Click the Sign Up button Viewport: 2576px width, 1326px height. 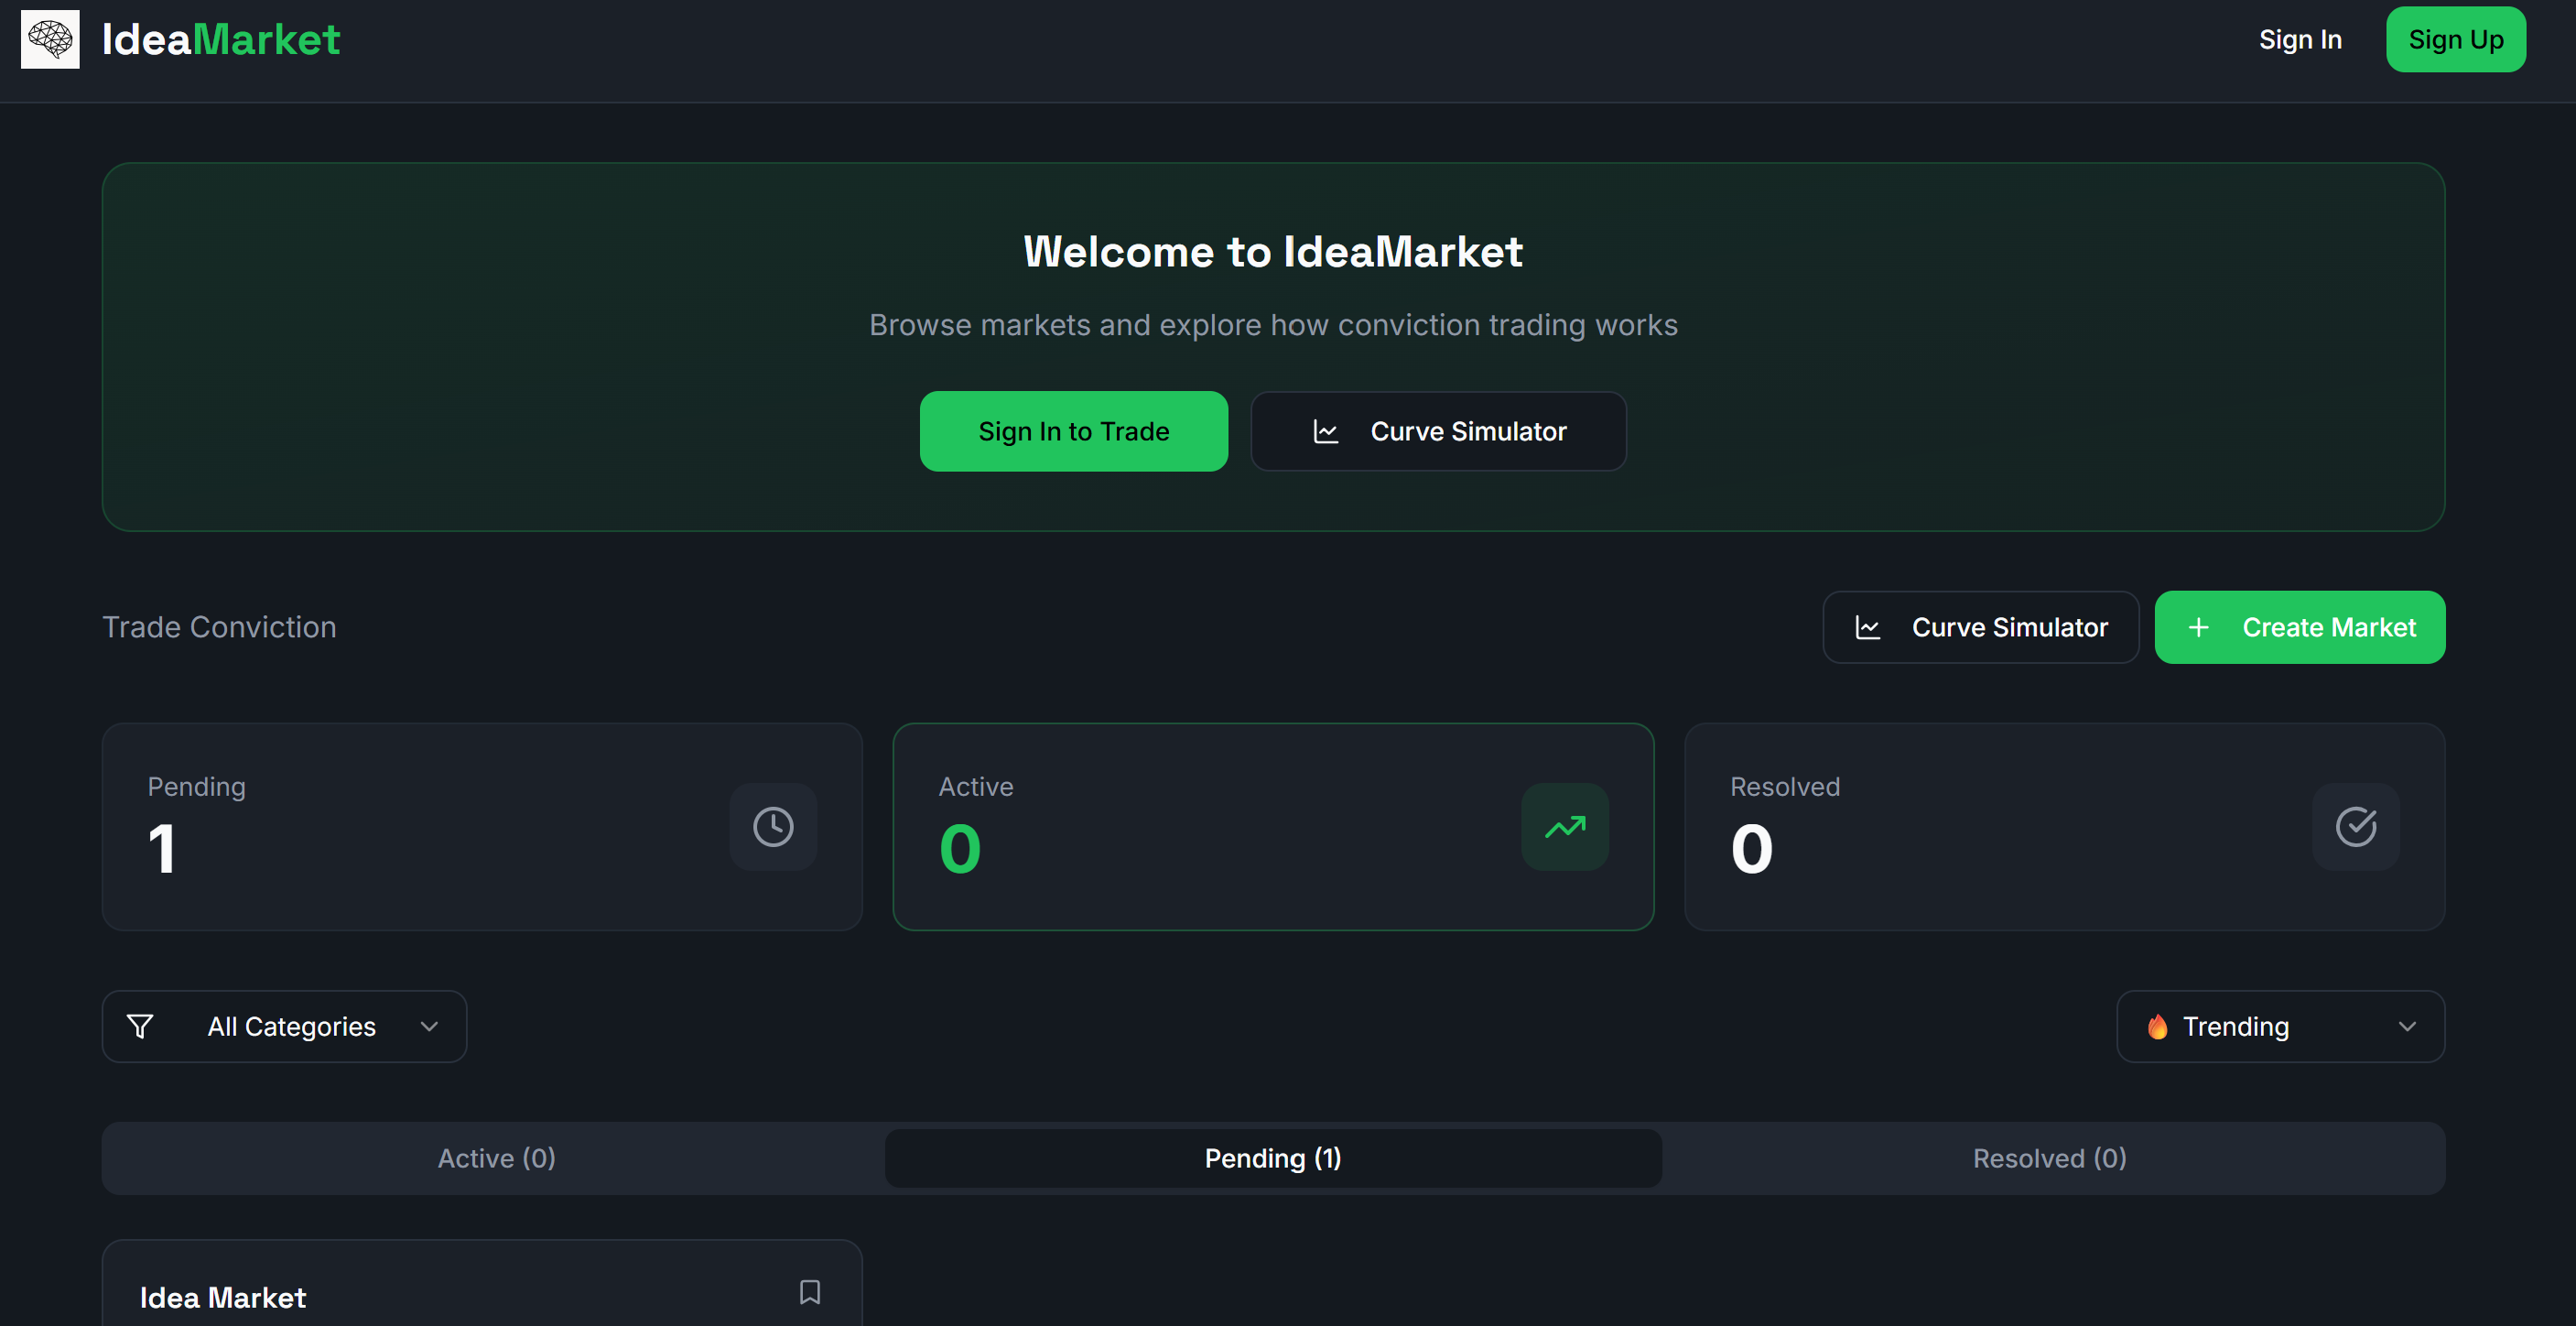point(2456,39)
